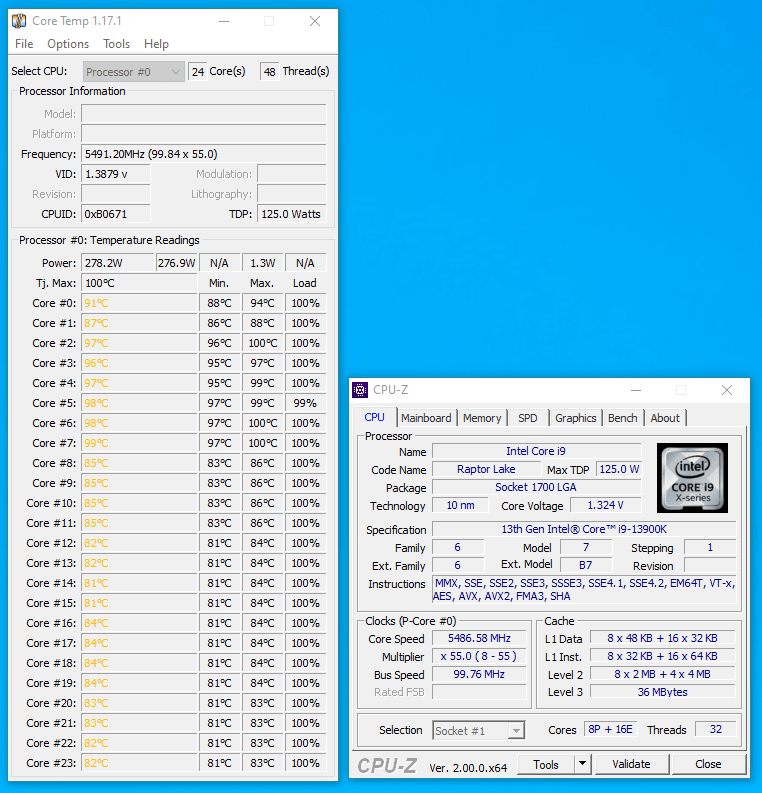
Task: Click the Code Name value Raptor Lake
Action: pyautogui.click(x=486, y=469)
